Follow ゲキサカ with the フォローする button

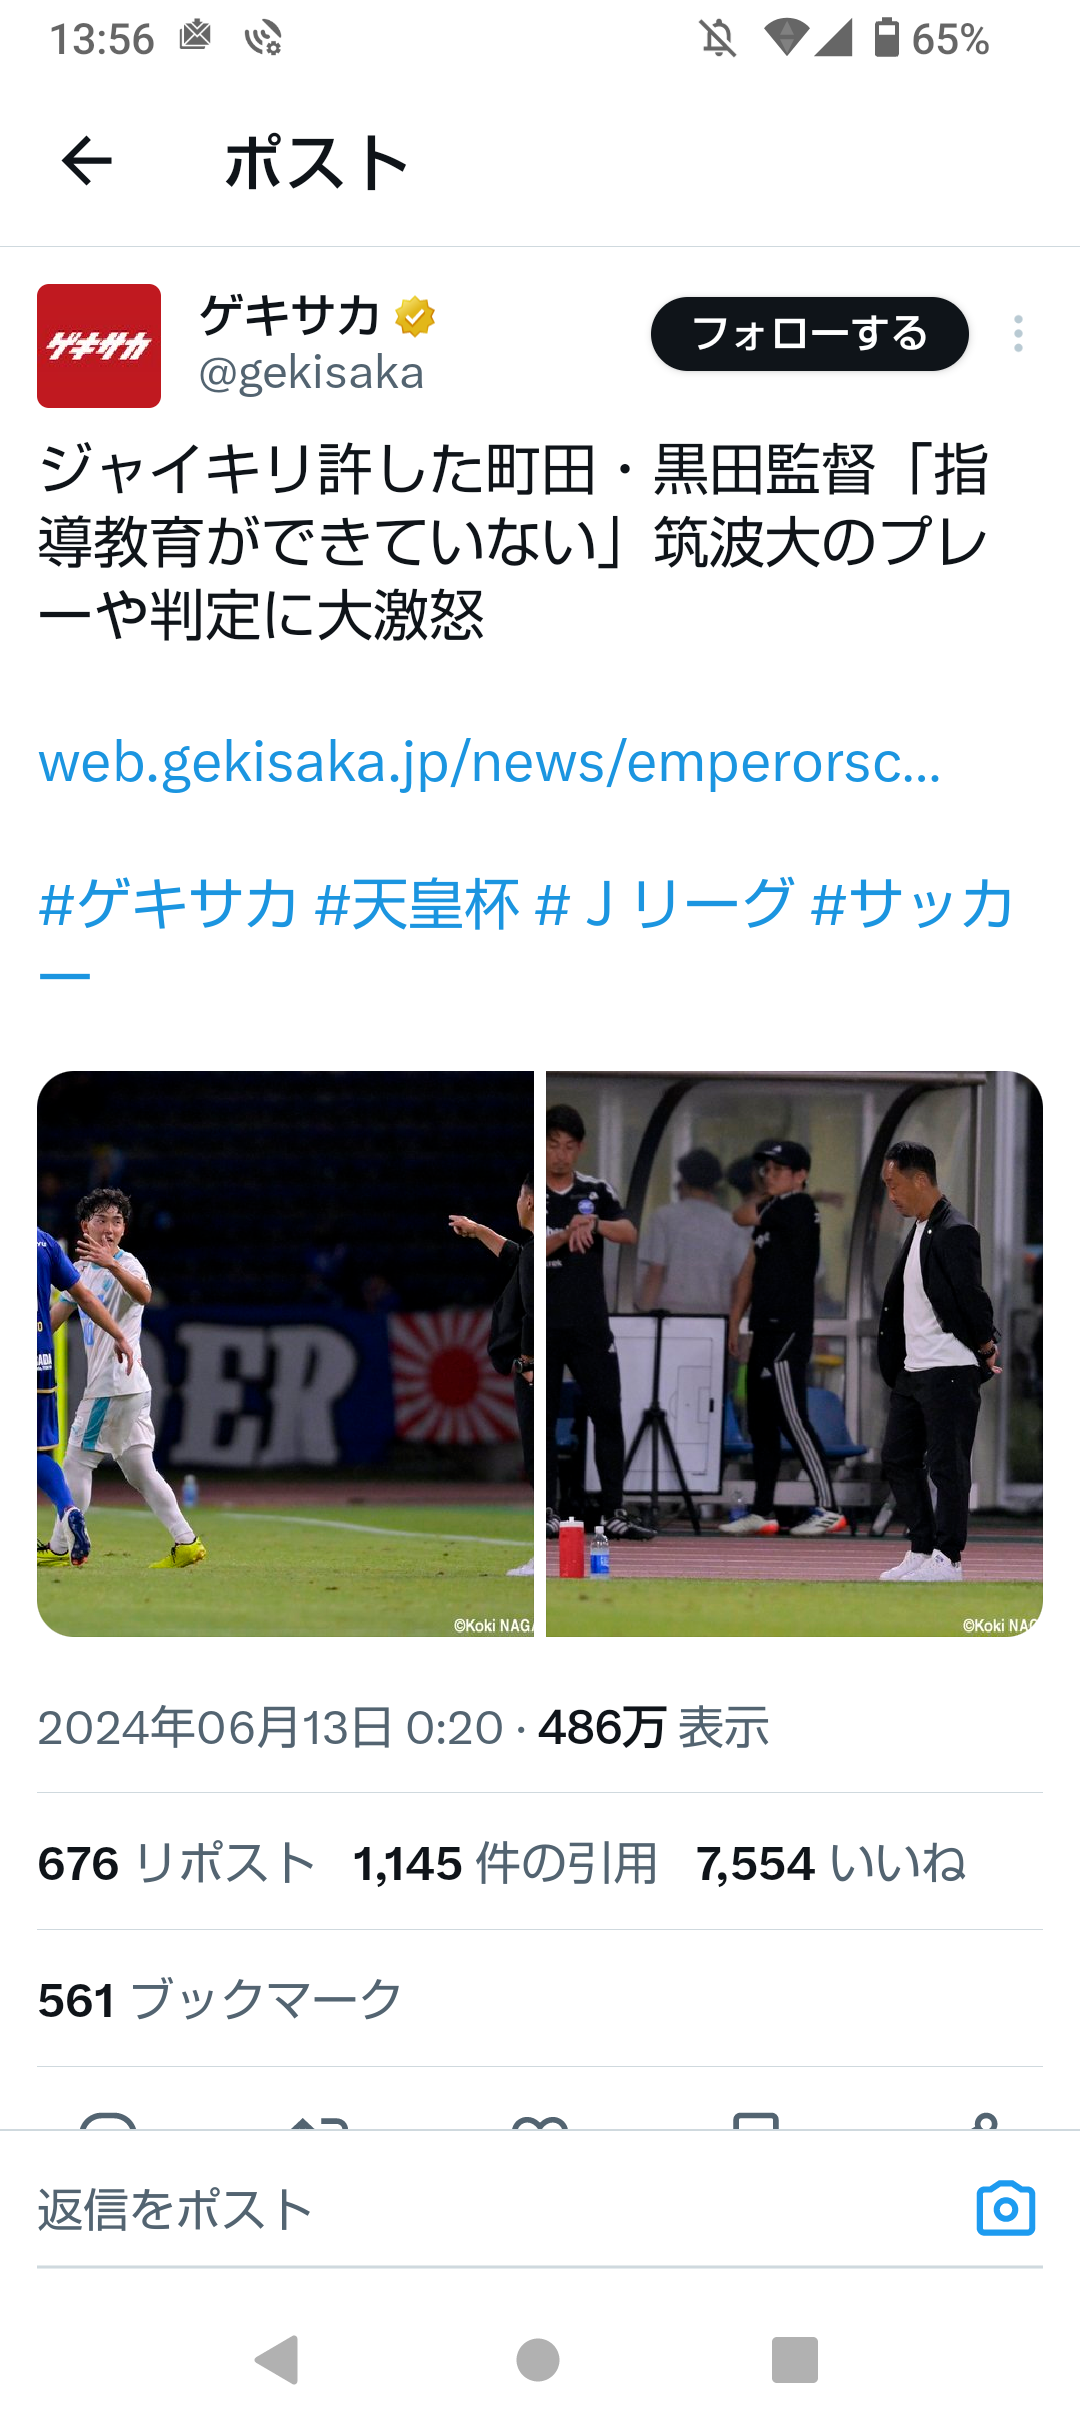(x=810, y=334)
